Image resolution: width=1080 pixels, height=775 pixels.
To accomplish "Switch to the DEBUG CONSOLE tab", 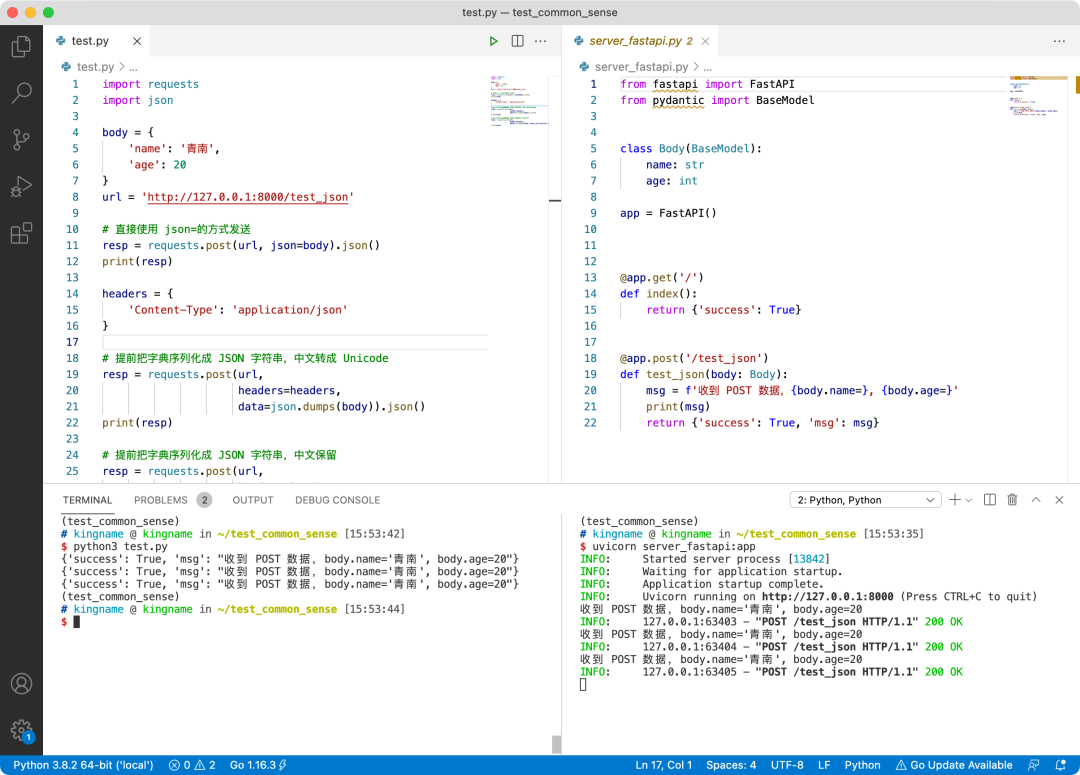I will [338, 500].
